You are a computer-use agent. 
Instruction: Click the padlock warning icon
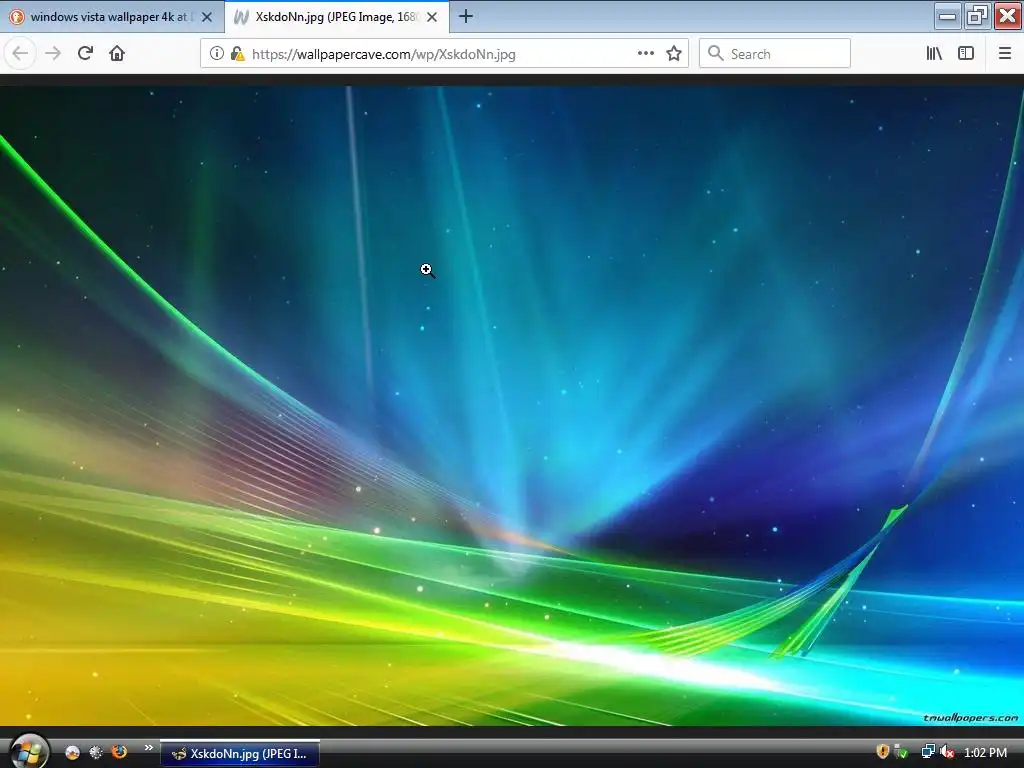238,54
